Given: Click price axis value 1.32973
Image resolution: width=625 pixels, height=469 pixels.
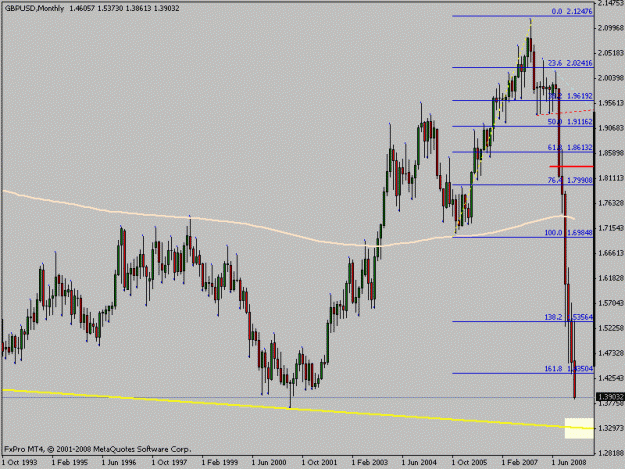Looking at the screenshot, I should point(610,428).
